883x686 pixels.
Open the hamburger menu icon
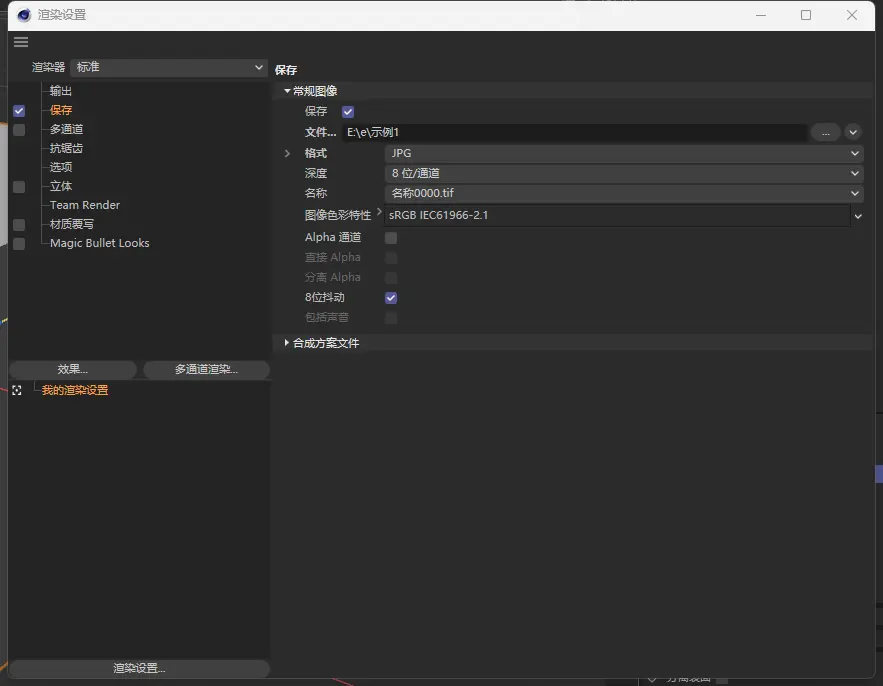[x=21, y=42]
